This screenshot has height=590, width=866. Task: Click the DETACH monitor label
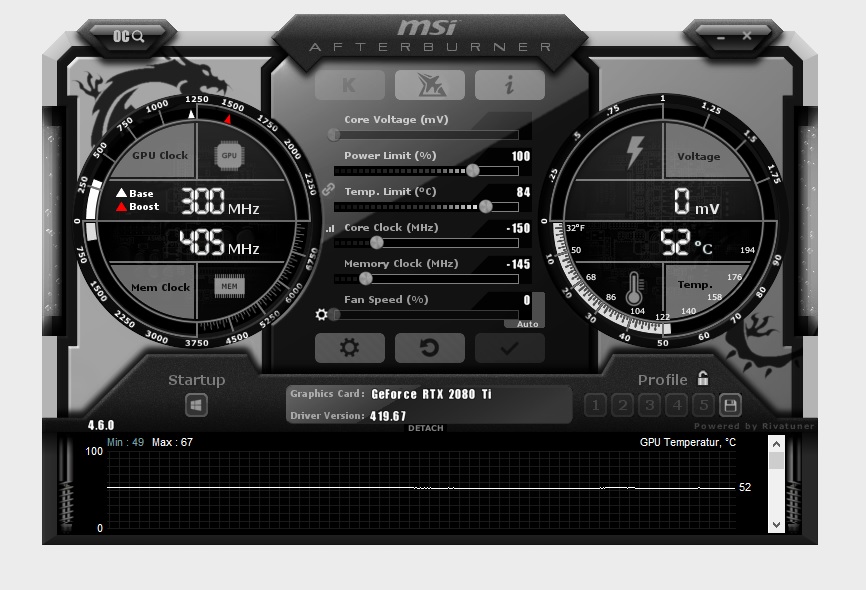coord(426,428)
